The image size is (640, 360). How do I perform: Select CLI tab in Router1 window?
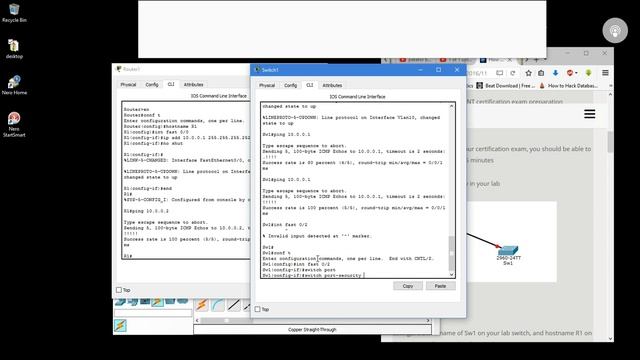pos(171,84)
